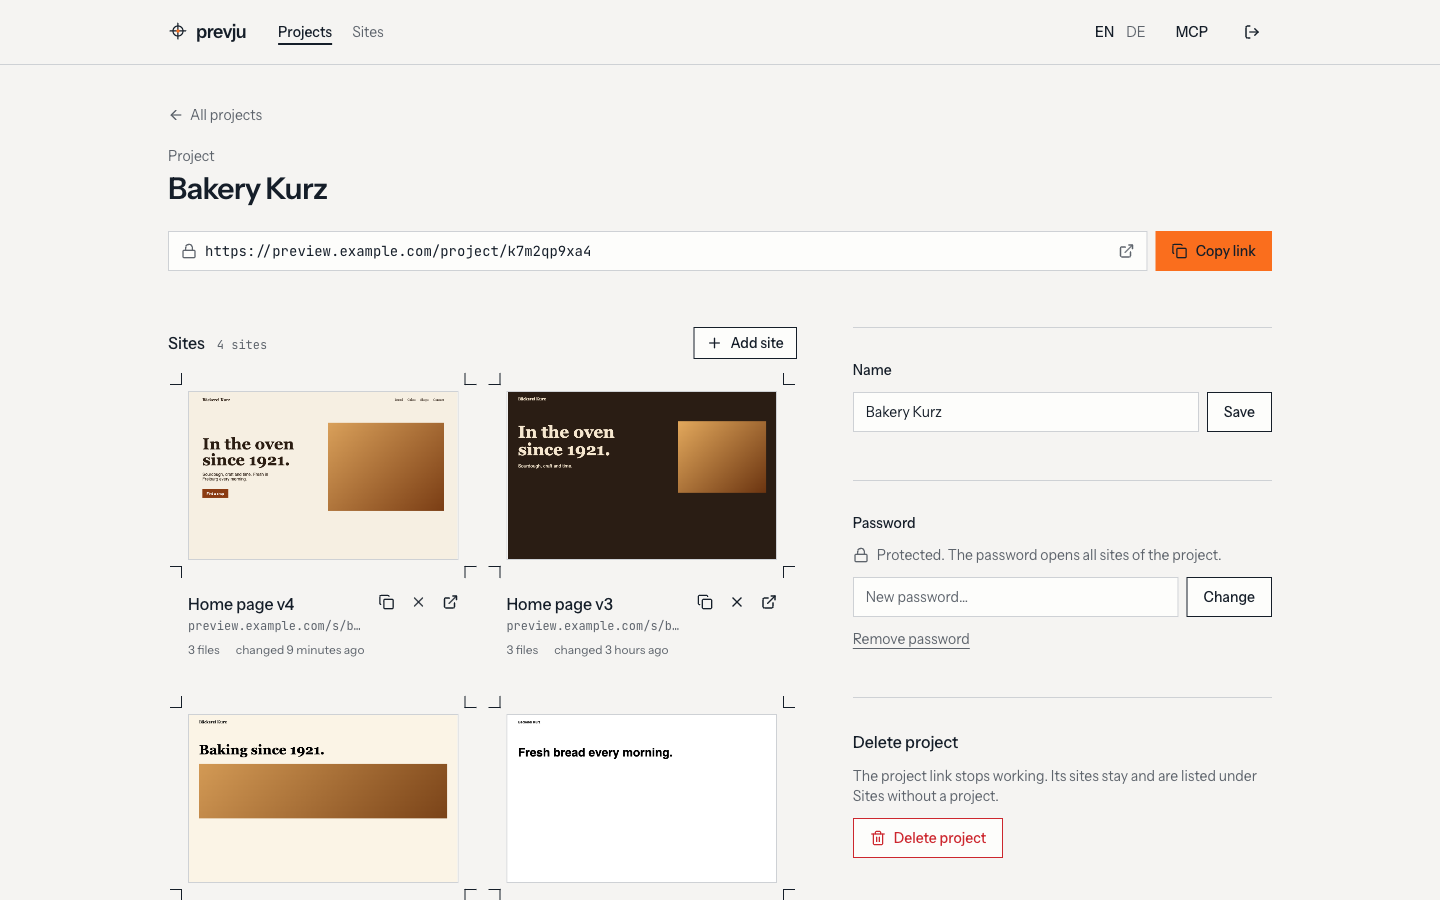Image resolution: width=1440 pixels, height=900 pixels.
Task: Click Remove password link
Action: pos(911,639)
